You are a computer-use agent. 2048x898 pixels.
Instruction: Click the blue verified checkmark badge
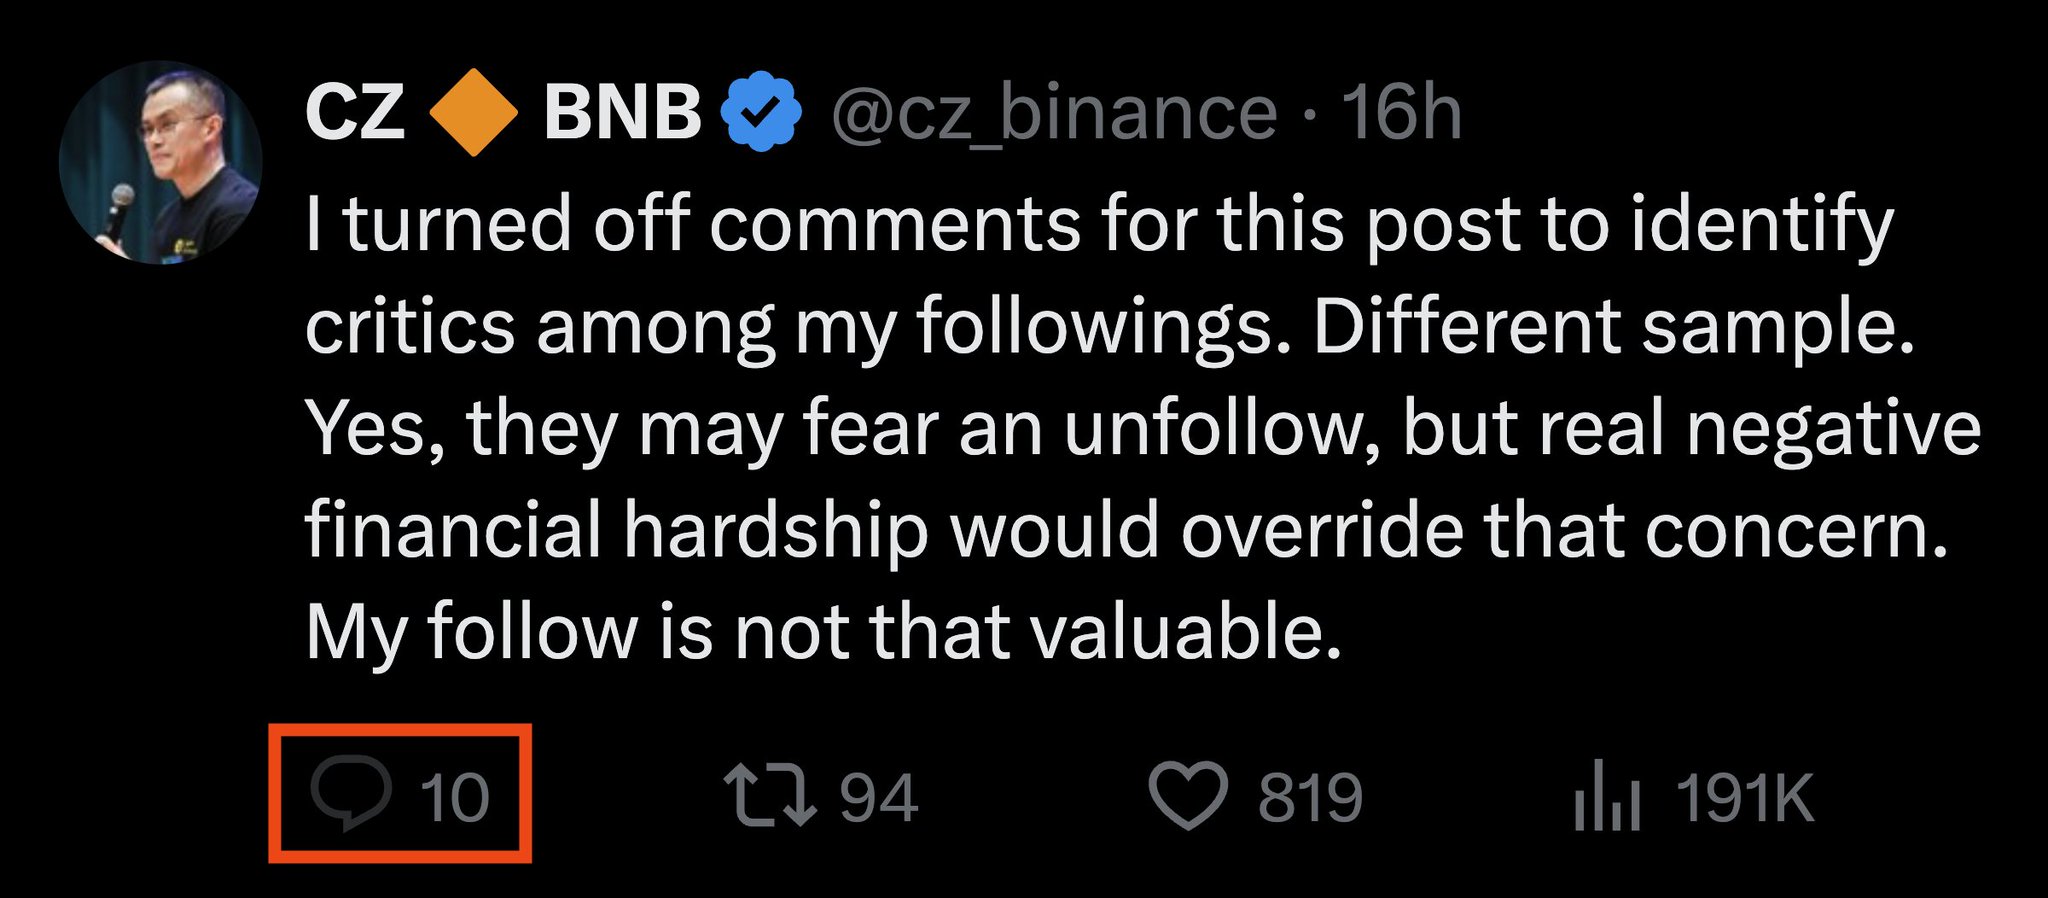[762, 112]
